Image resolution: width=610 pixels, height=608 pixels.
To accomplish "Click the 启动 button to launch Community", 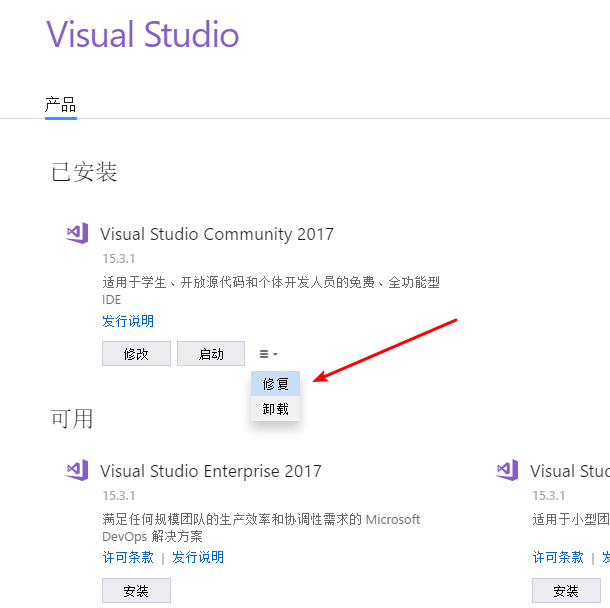I will point(211,354).
